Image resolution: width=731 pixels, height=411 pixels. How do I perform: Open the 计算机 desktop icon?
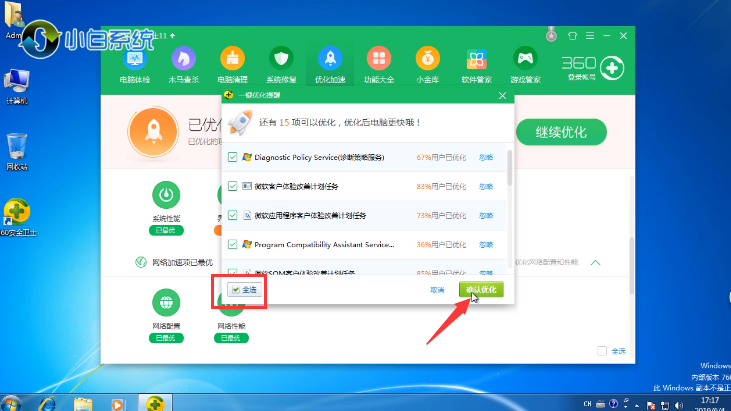17,87
